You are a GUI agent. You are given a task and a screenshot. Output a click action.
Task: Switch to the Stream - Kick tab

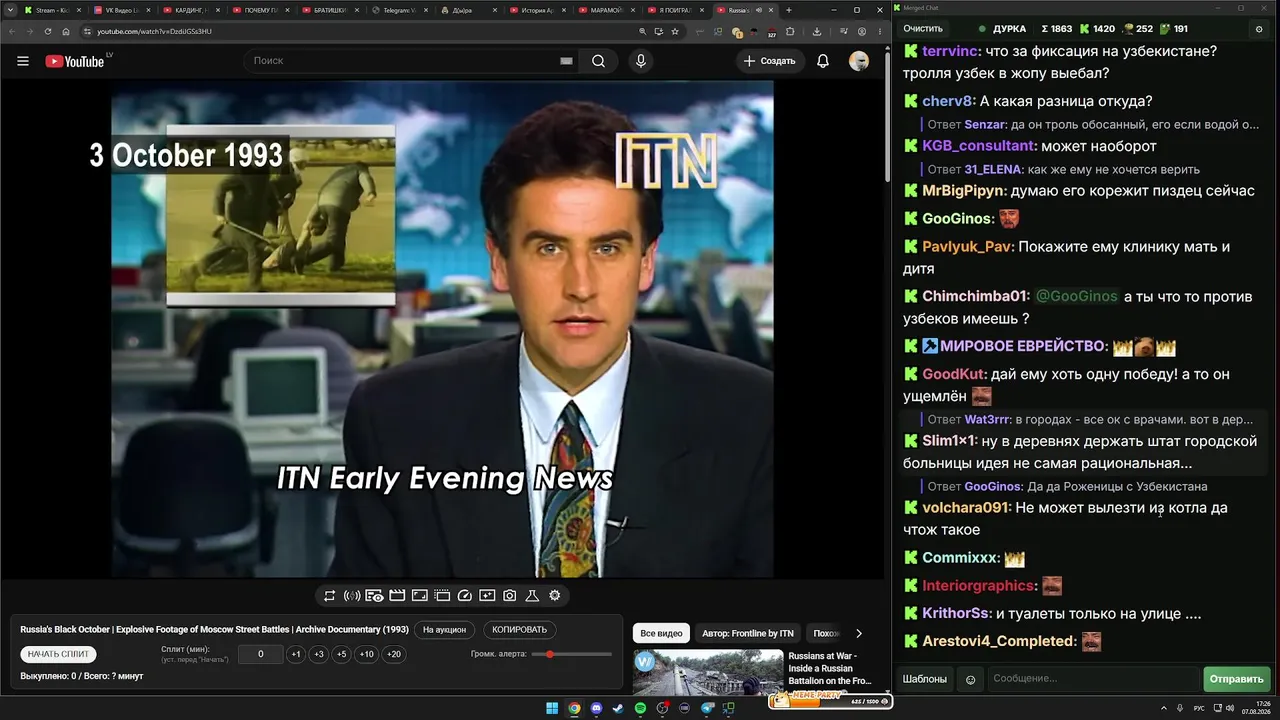point(52,10)
